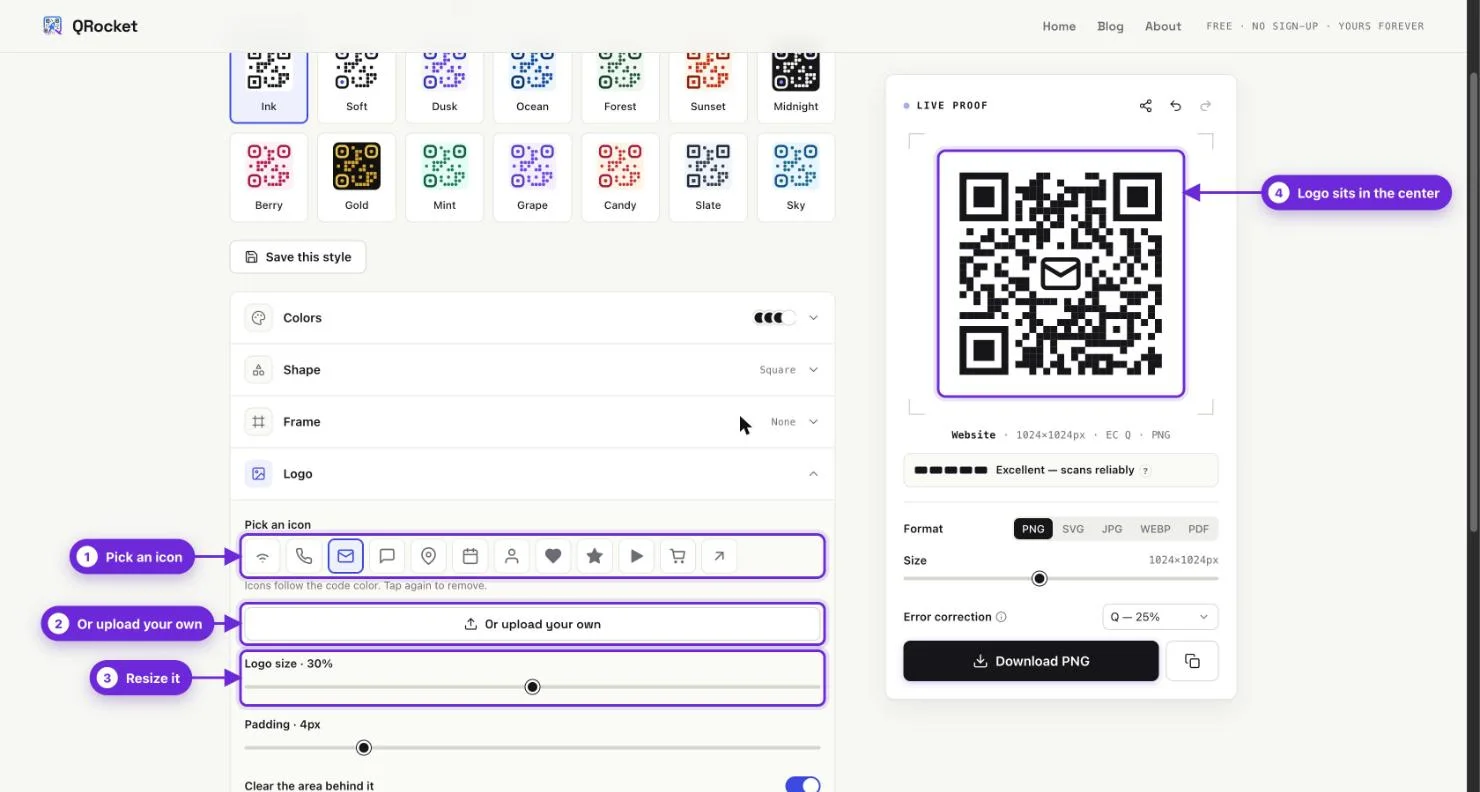Apply the Gold style preset
This screenshot has width=1480, height=792.
pos(357,178)
